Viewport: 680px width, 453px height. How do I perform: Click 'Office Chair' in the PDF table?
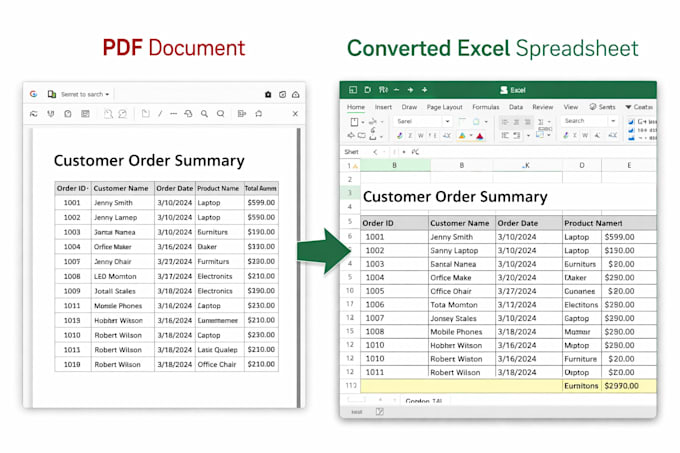click(219, 364)
